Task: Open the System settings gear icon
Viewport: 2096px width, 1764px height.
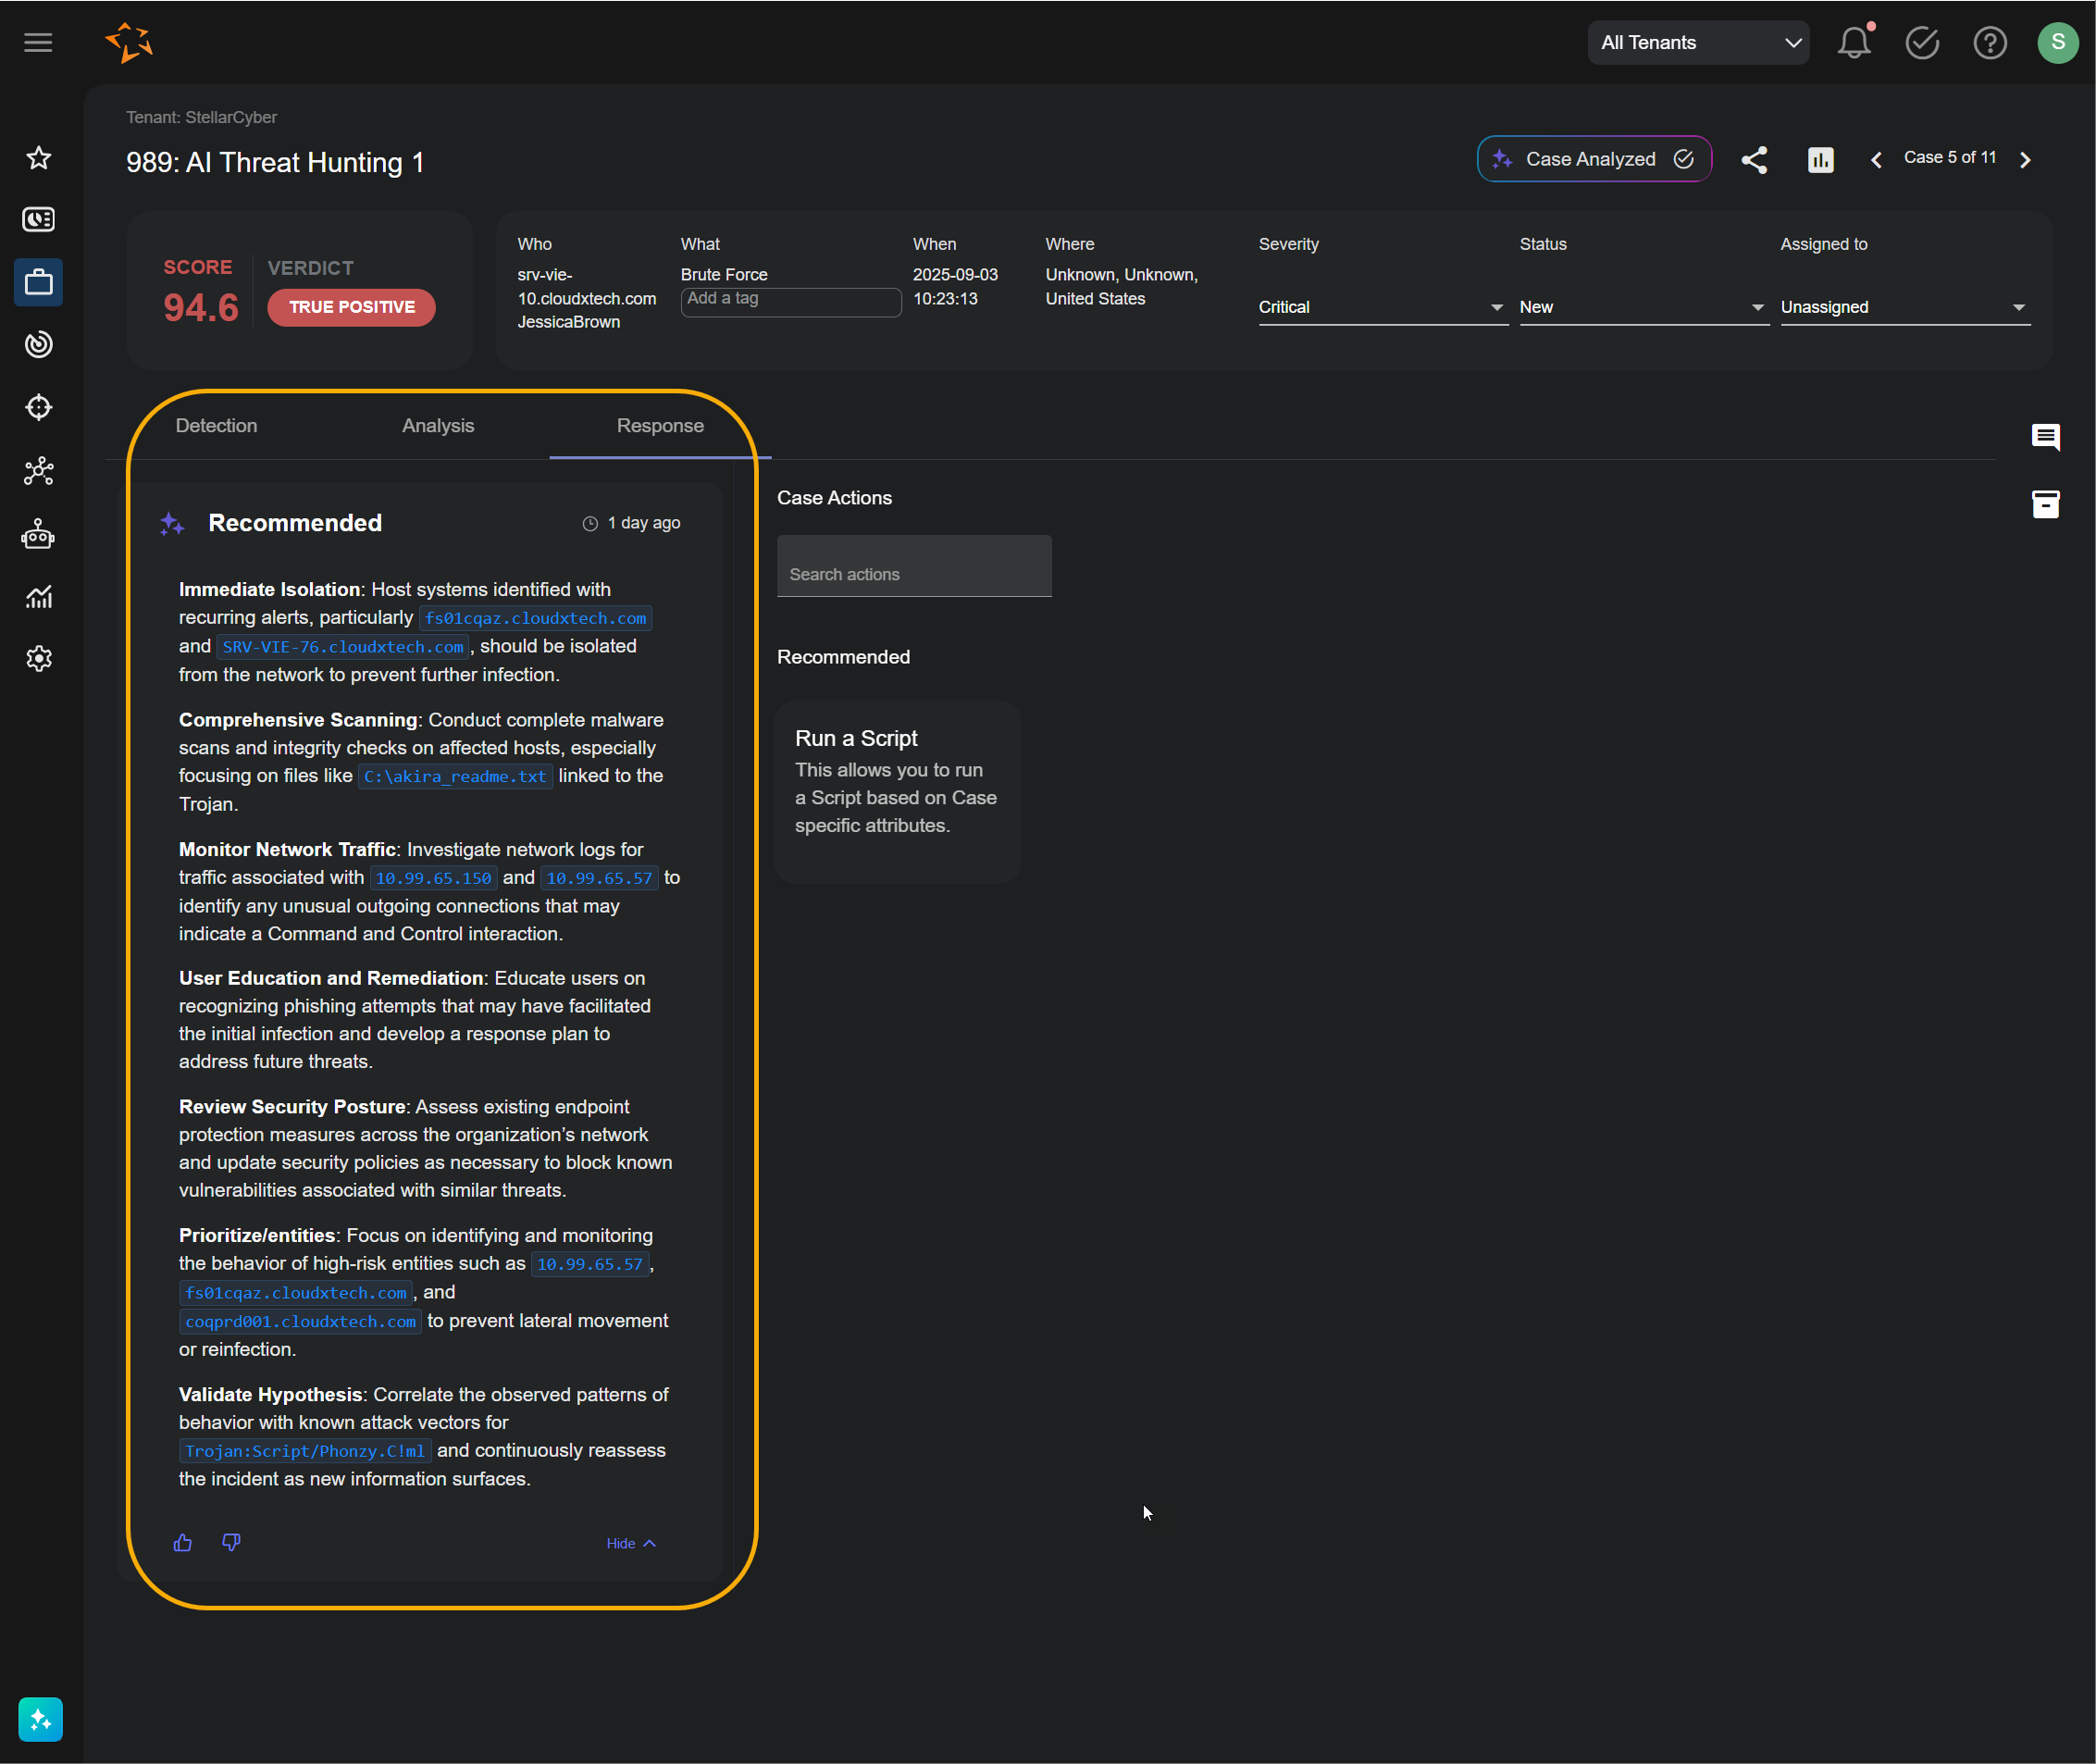Action: (38, 658)
